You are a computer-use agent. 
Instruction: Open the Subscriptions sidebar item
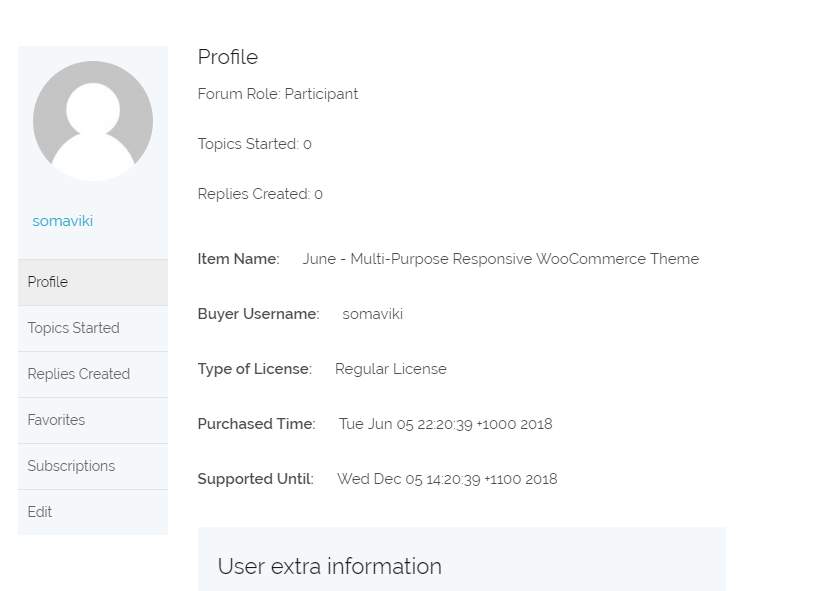(93, 466)
